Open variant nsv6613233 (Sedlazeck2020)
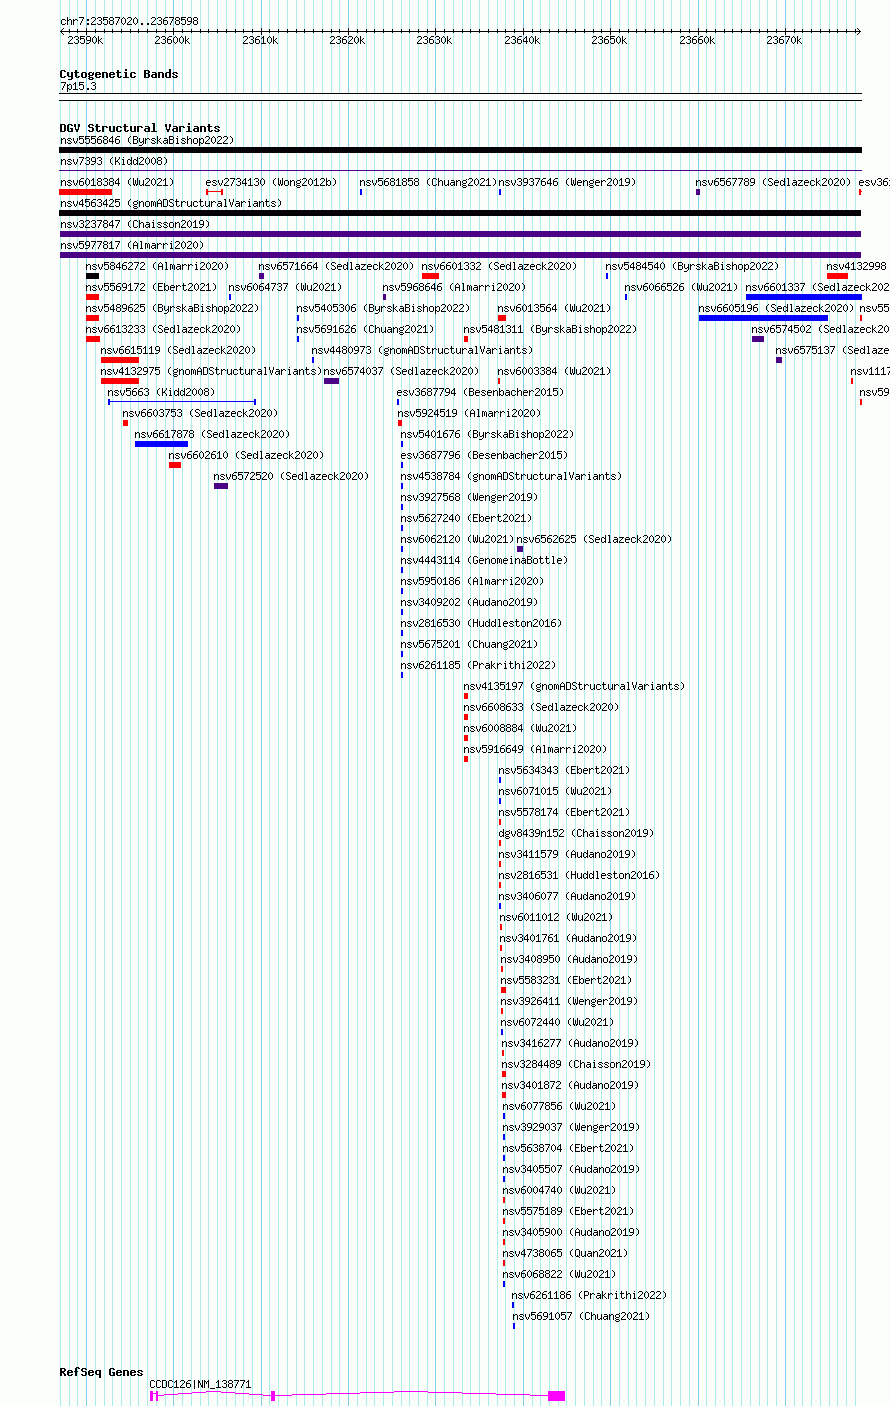 pos(163,329)
